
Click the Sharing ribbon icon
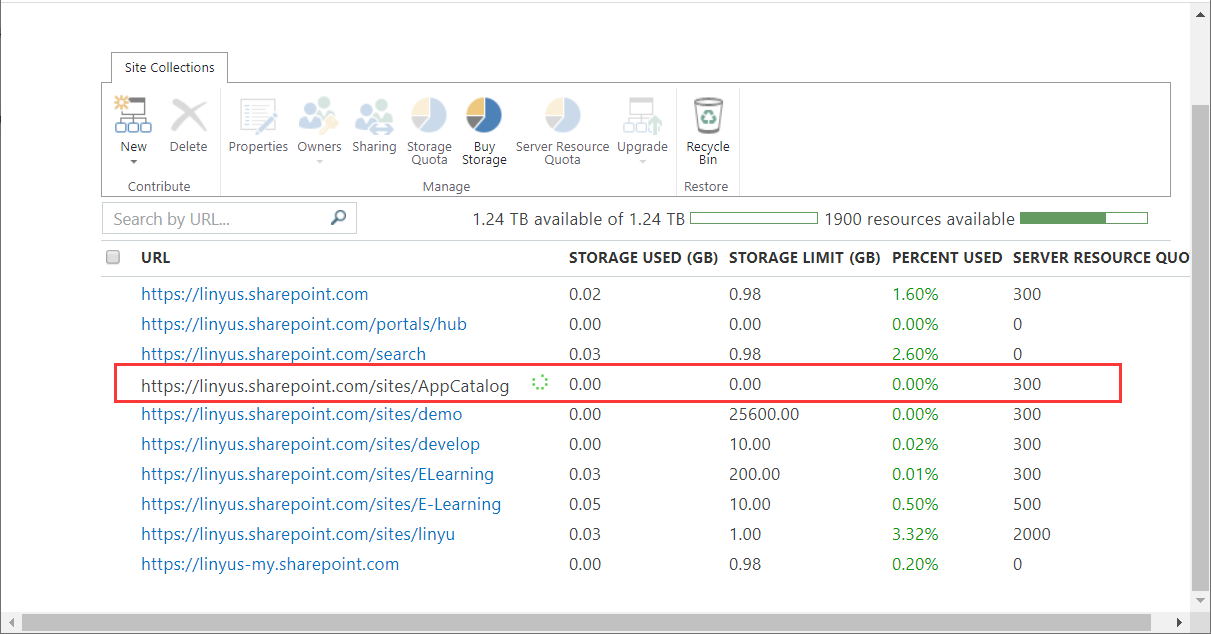tap(374, 115)
